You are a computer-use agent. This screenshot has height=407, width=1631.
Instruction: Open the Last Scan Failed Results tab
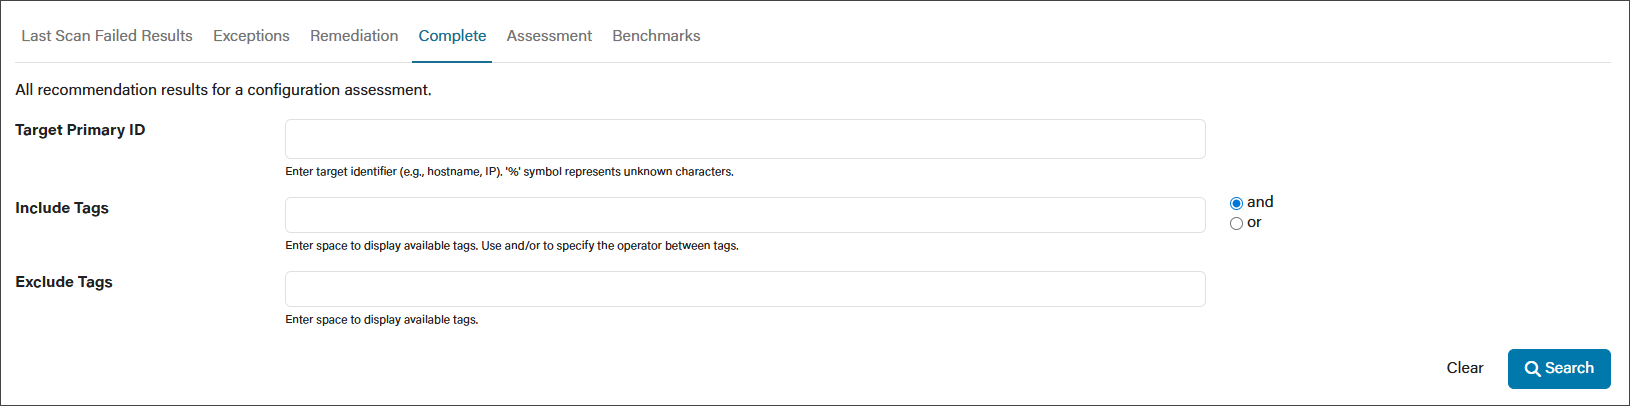click(x=107, y=36)
